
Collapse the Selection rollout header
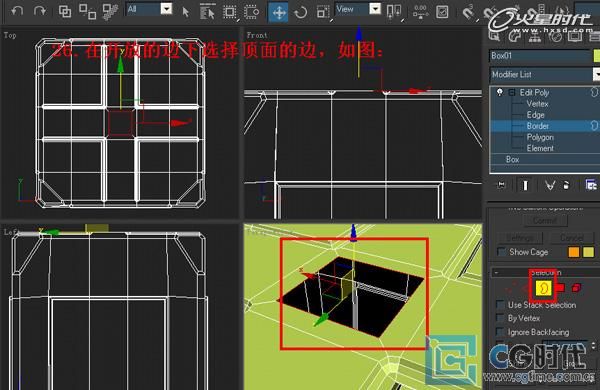coord(546,273)
